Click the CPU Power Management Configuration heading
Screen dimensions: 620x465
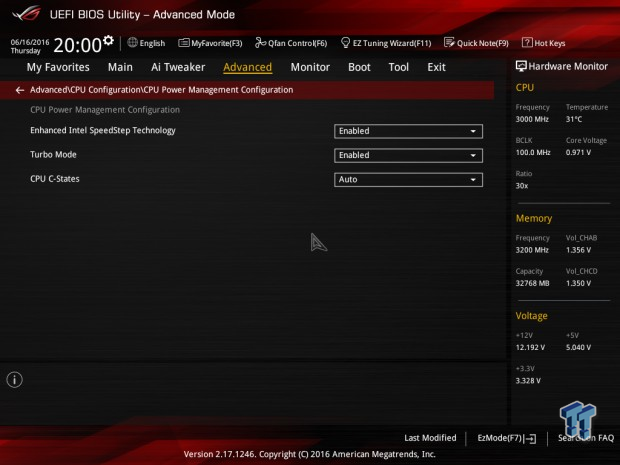[x=105, y=110]
